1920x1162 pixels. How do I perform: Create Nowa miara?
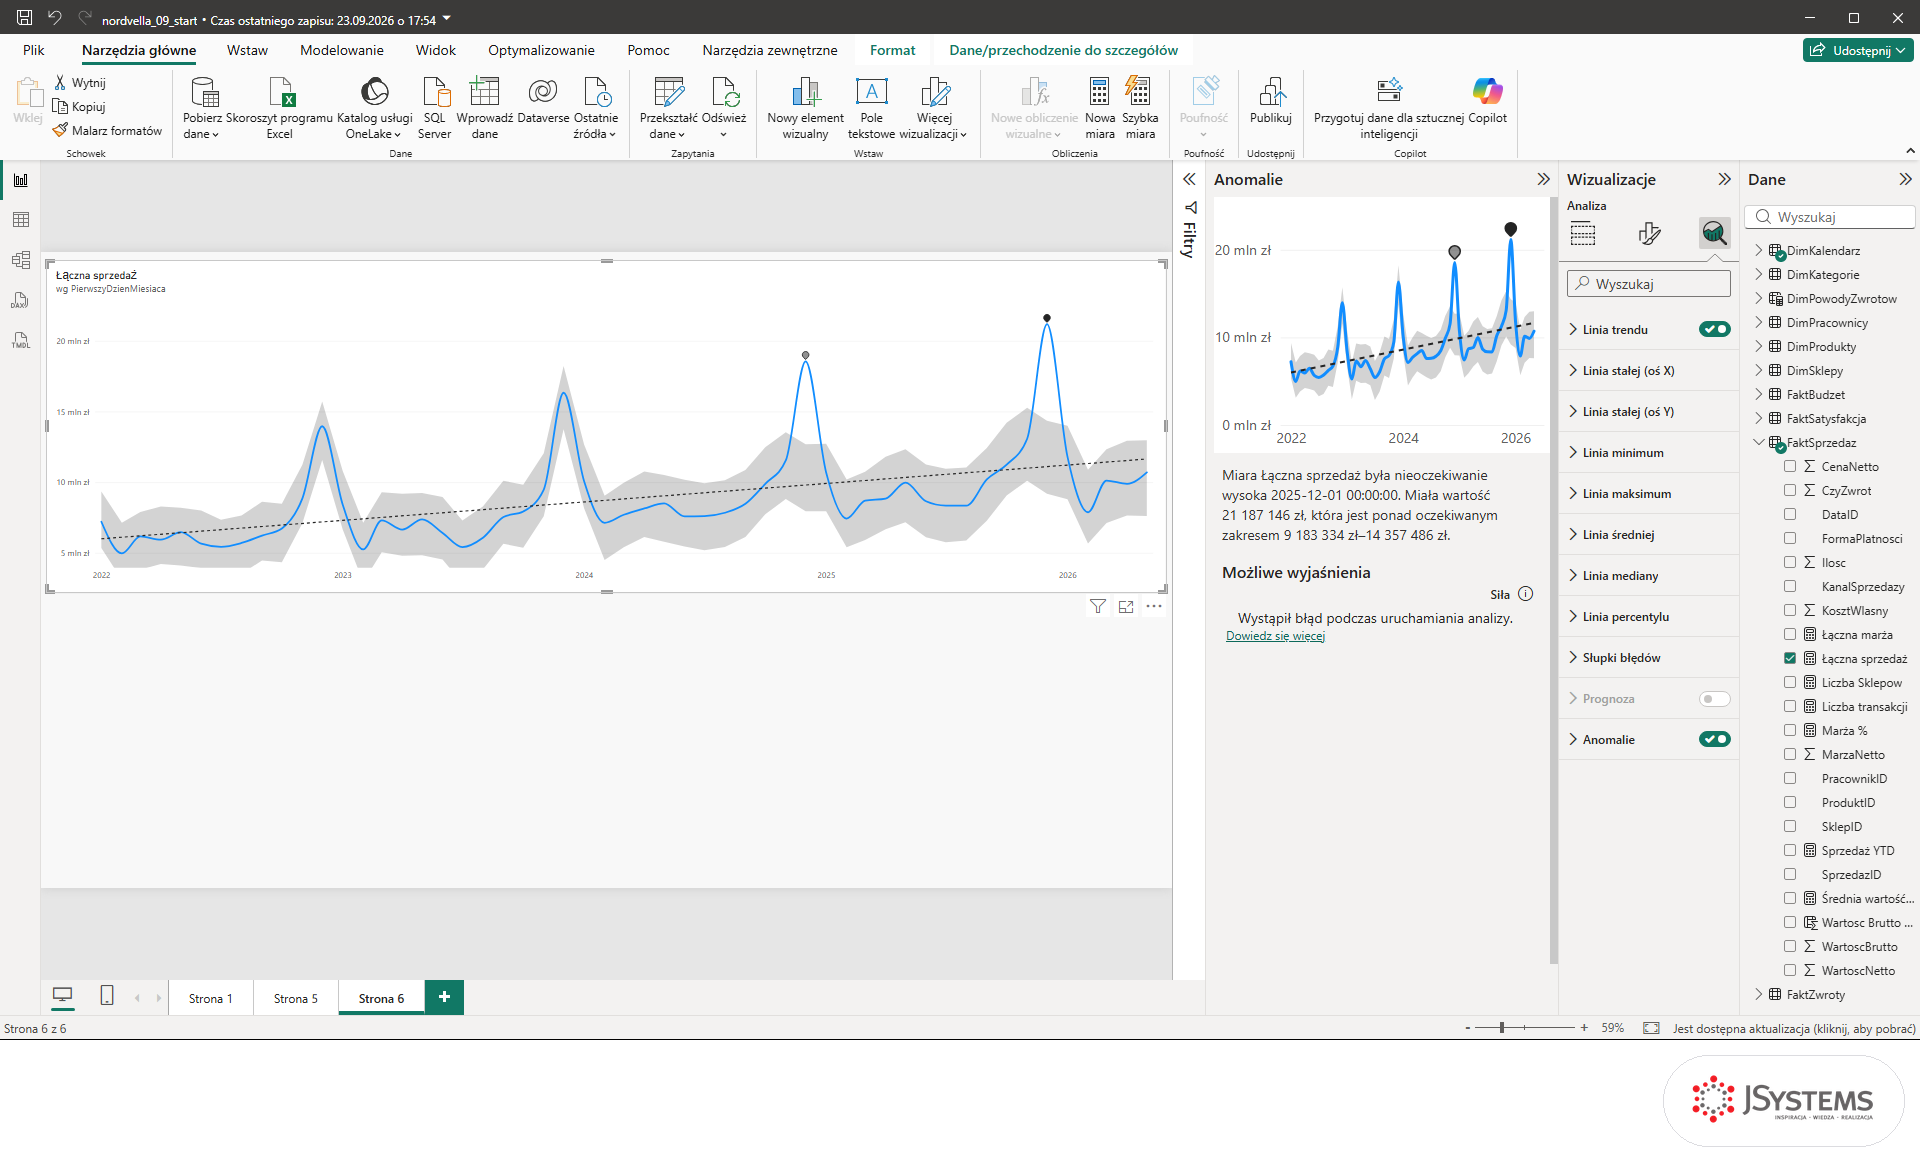(x=1100, y=108)
